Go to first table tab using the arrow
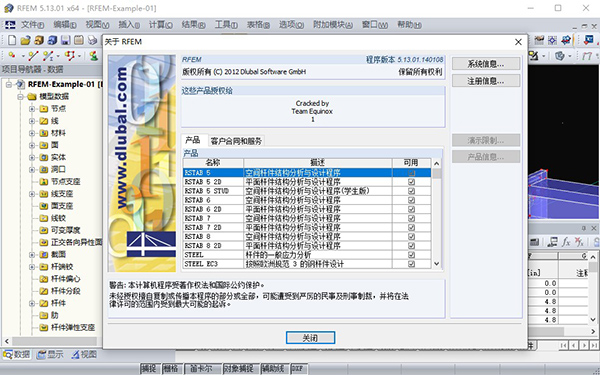 click(563, 346)
